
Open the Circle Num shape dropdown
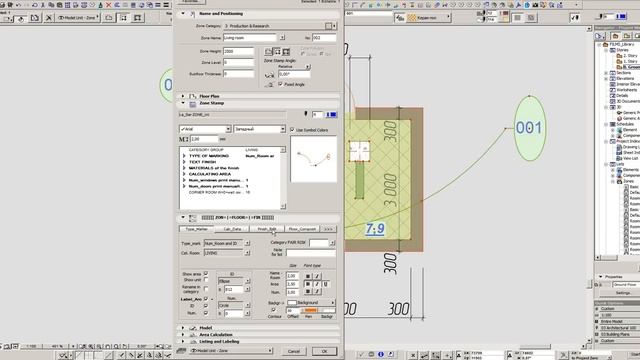[247, 305]
